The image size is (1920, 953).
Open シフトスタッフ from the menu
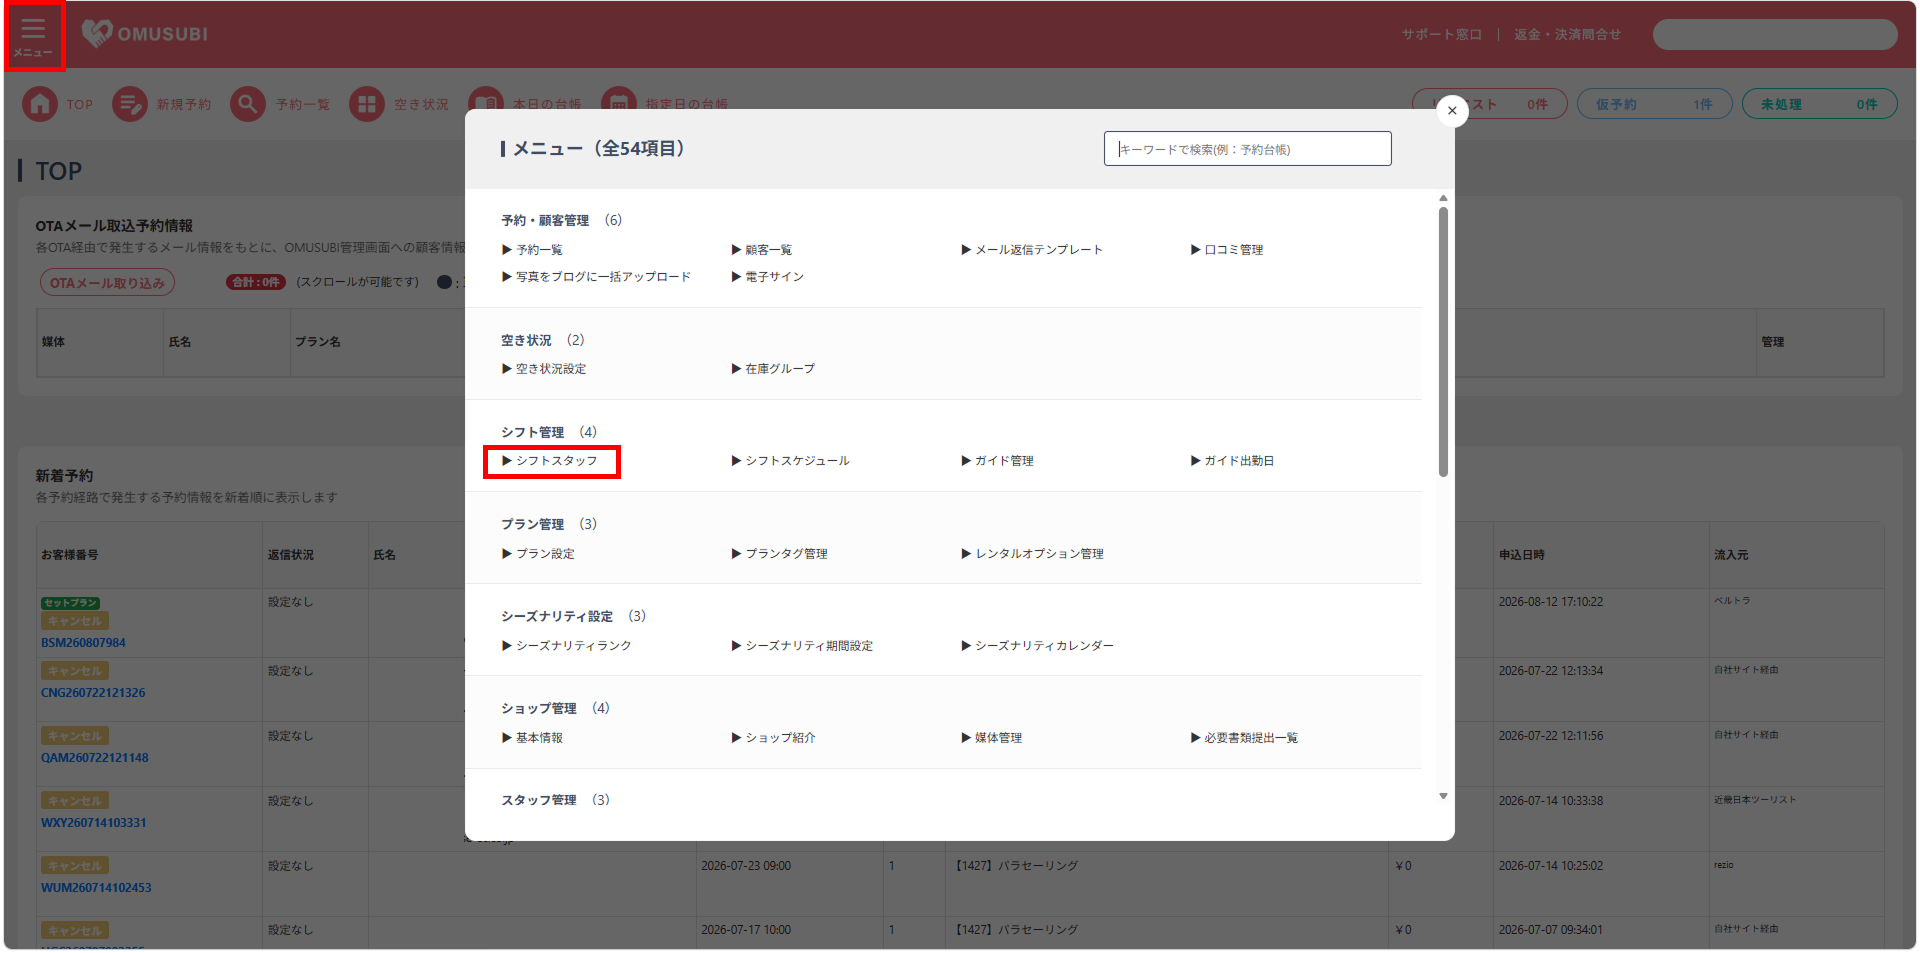coord(550,461)
